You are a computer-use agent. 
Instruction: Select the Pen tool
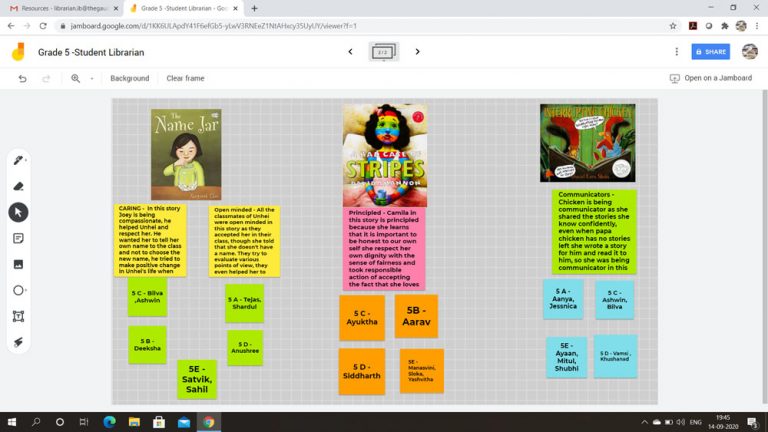[x=17, y=160]
